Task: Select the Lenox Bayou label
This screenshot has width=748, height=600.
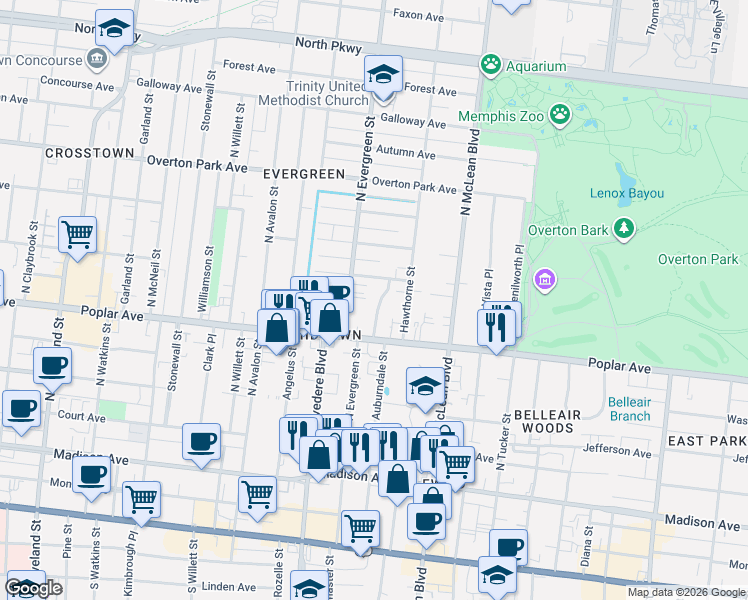Action: 627,193
